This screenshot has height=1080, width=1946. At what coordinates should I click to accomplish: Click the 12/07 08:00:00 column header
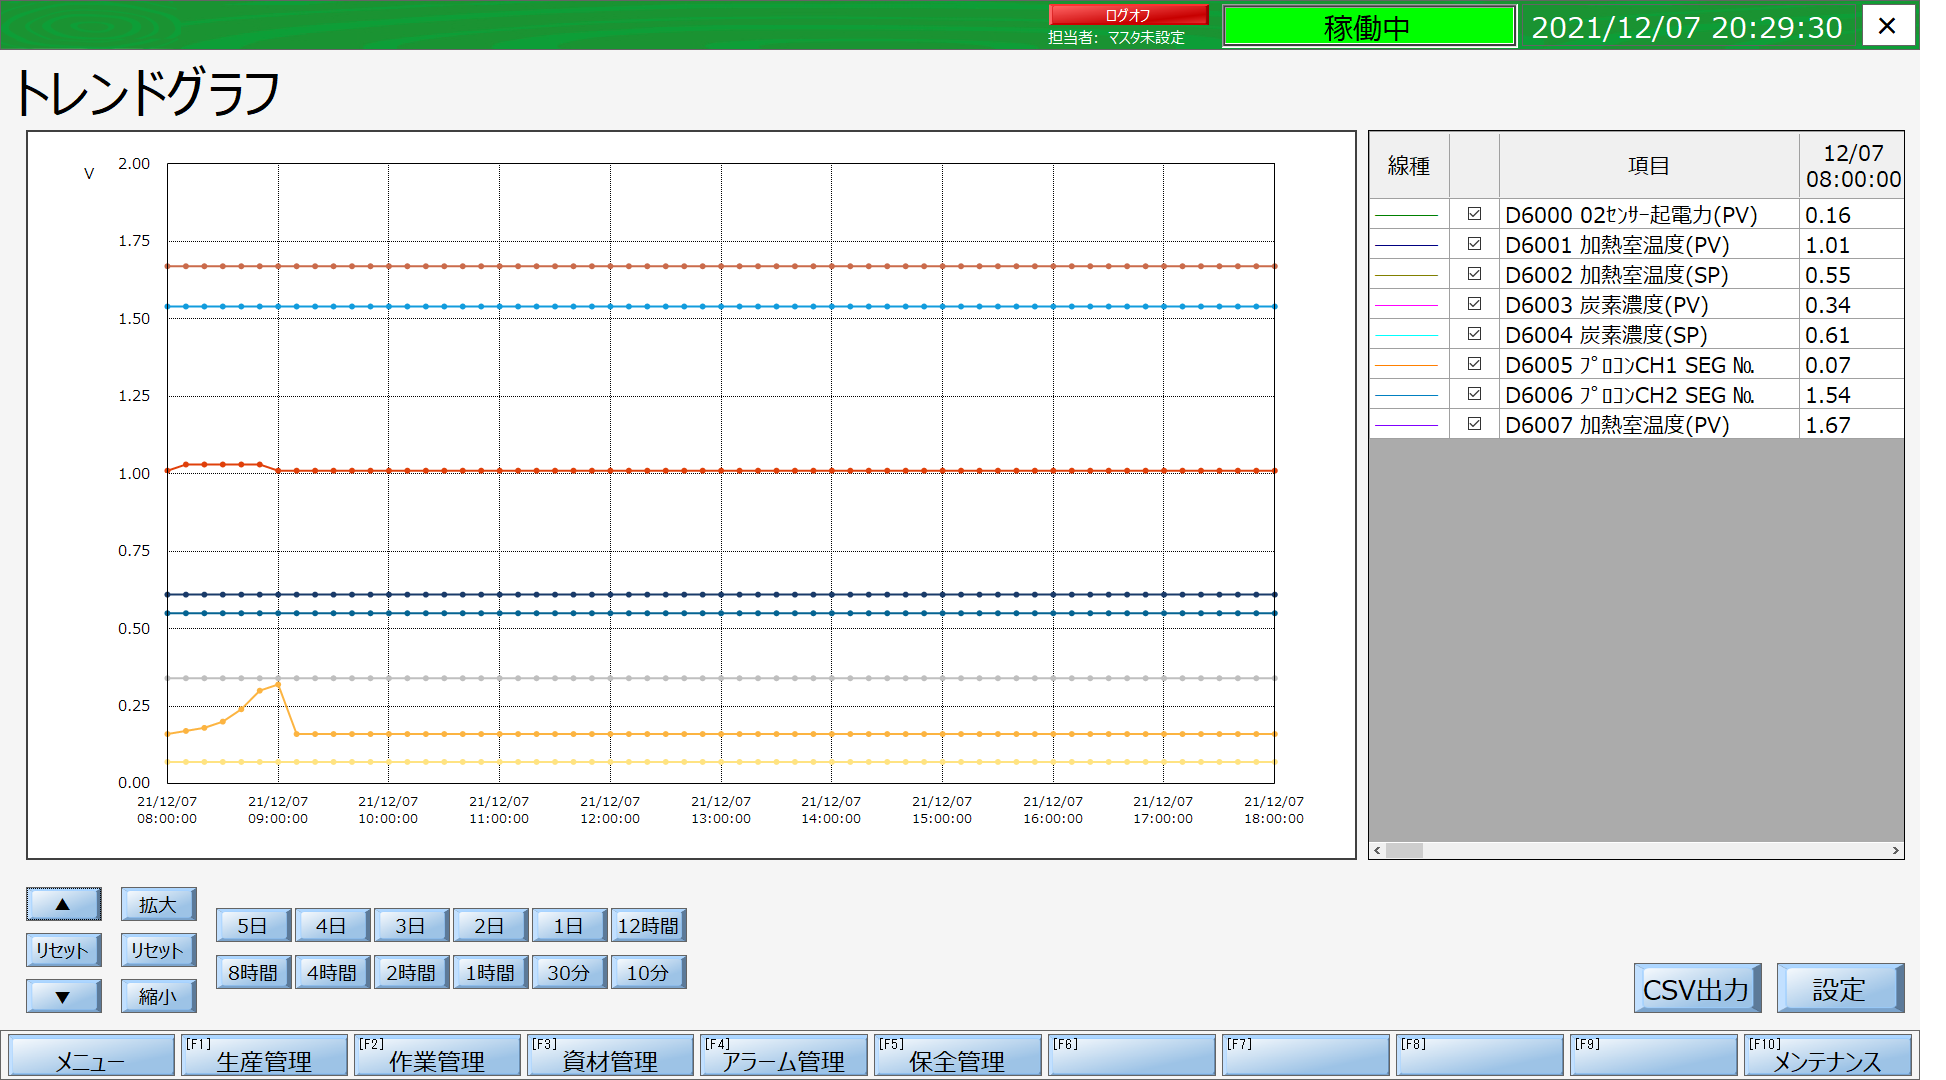(x=1852, y=166)
